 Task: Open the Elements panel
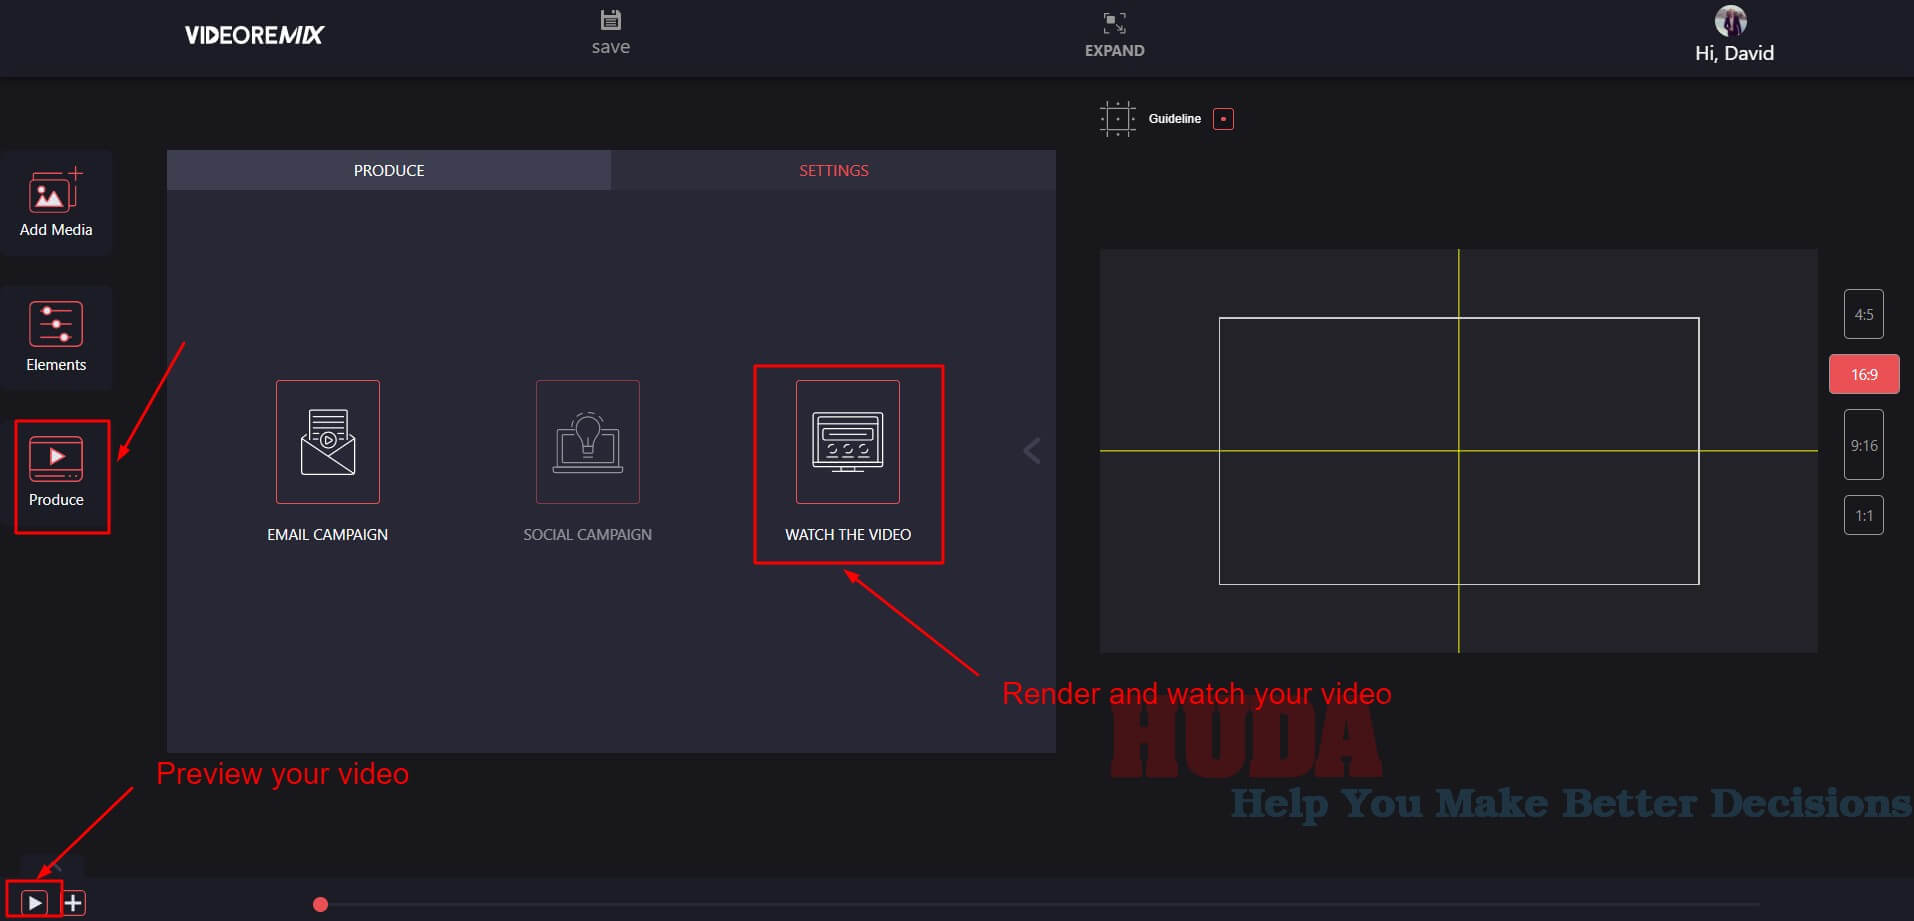56,337
